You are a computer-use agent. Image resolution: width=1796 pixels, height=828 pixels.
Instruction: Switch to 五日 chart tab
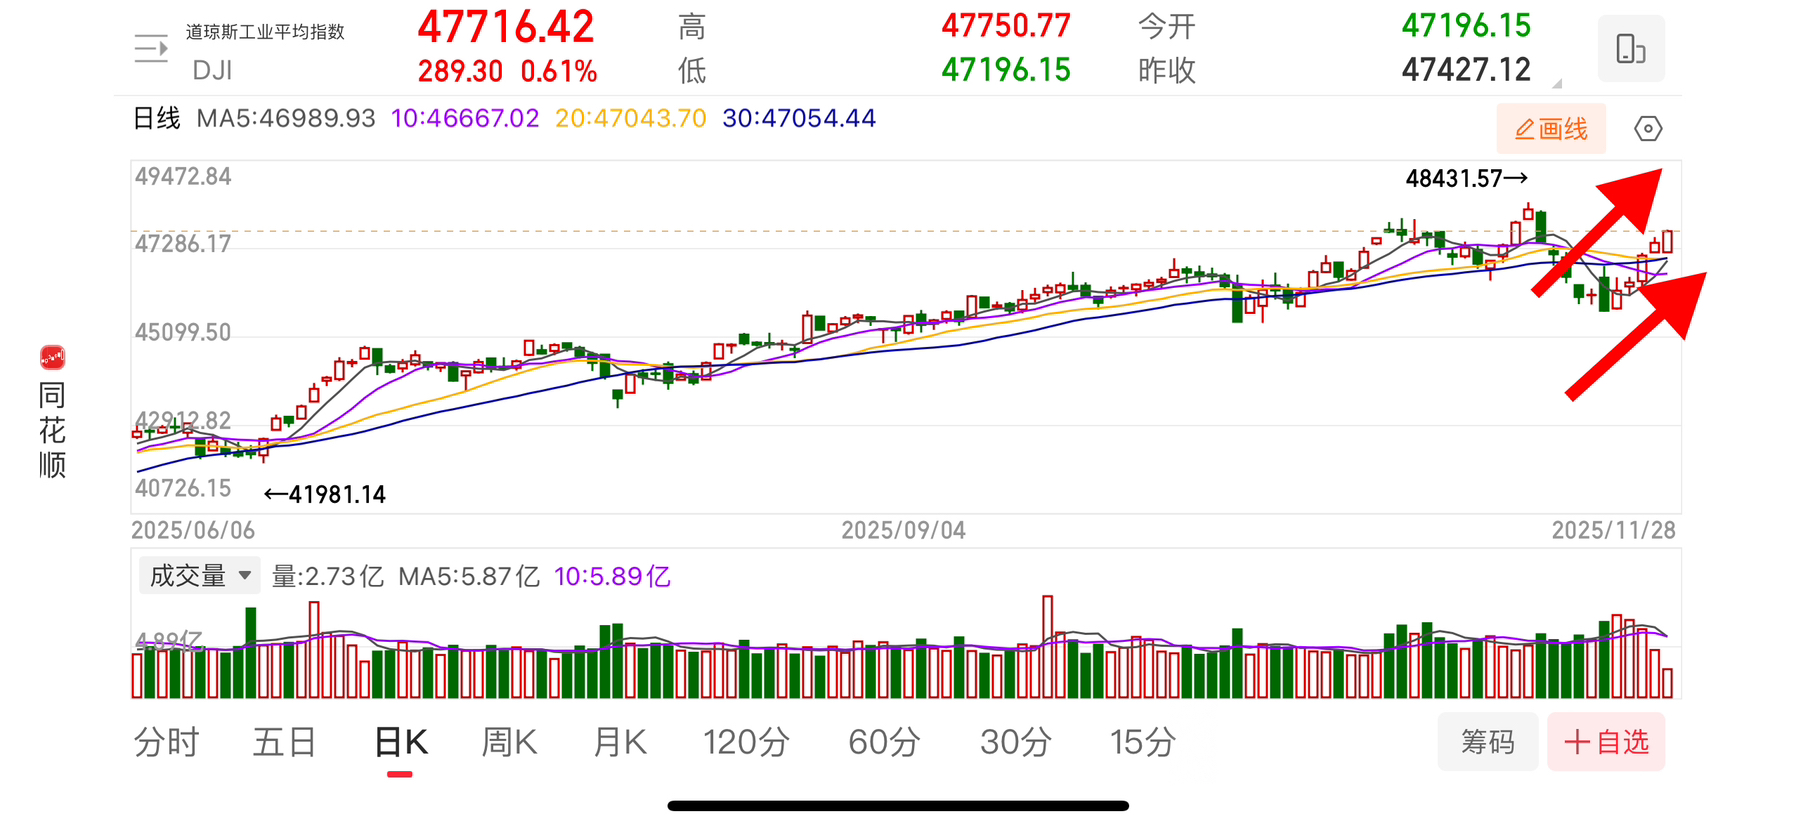[284, 742]
